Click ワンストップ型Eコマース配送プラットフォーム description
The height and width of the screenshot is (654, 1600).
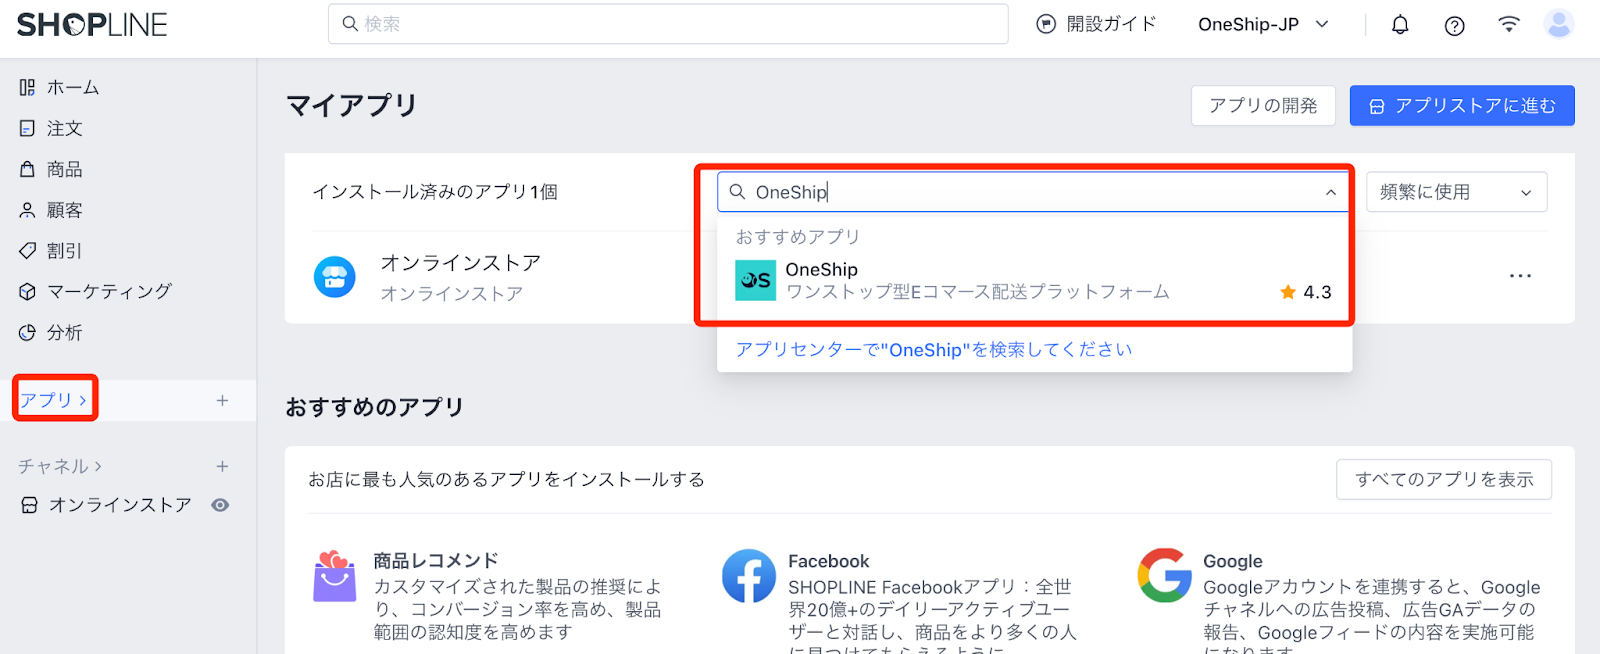click(978, 292)
